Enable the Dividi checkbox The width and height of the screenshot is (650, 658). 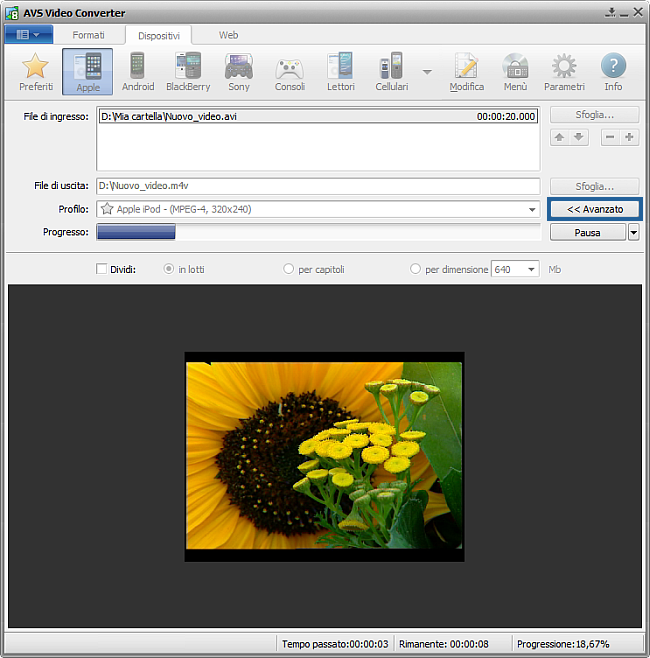tap(101, 269)
